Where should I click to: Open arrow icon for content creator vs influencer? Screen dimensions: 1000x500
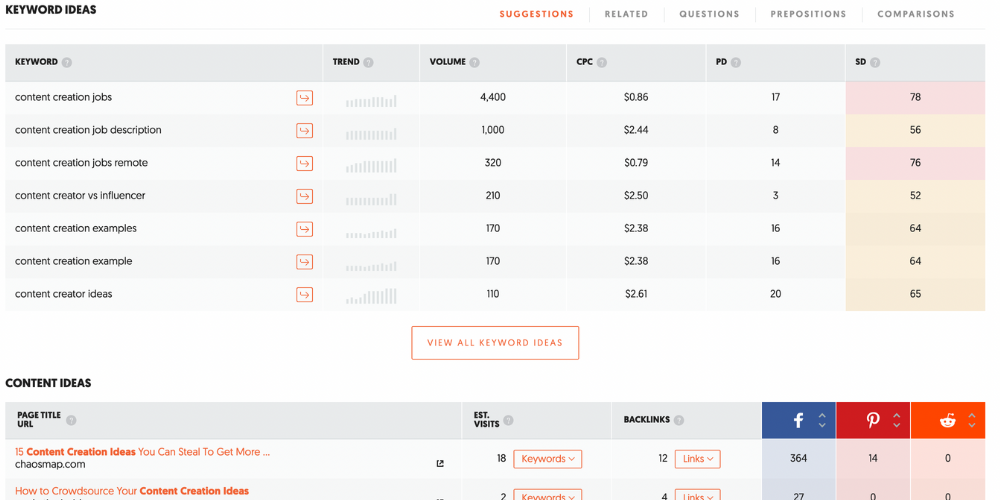[x=305, y=196]
